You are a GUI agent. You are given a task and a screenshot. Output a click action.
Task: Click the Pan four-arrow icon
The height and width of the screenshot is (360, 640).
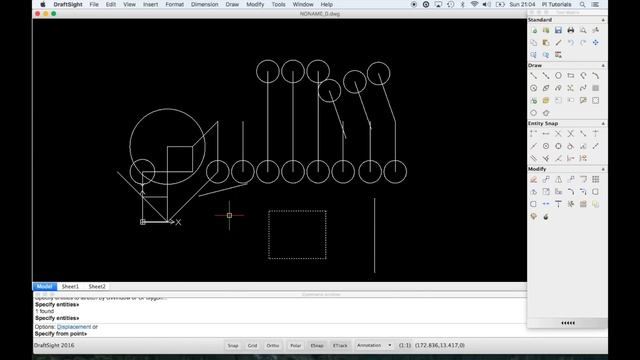596,42
